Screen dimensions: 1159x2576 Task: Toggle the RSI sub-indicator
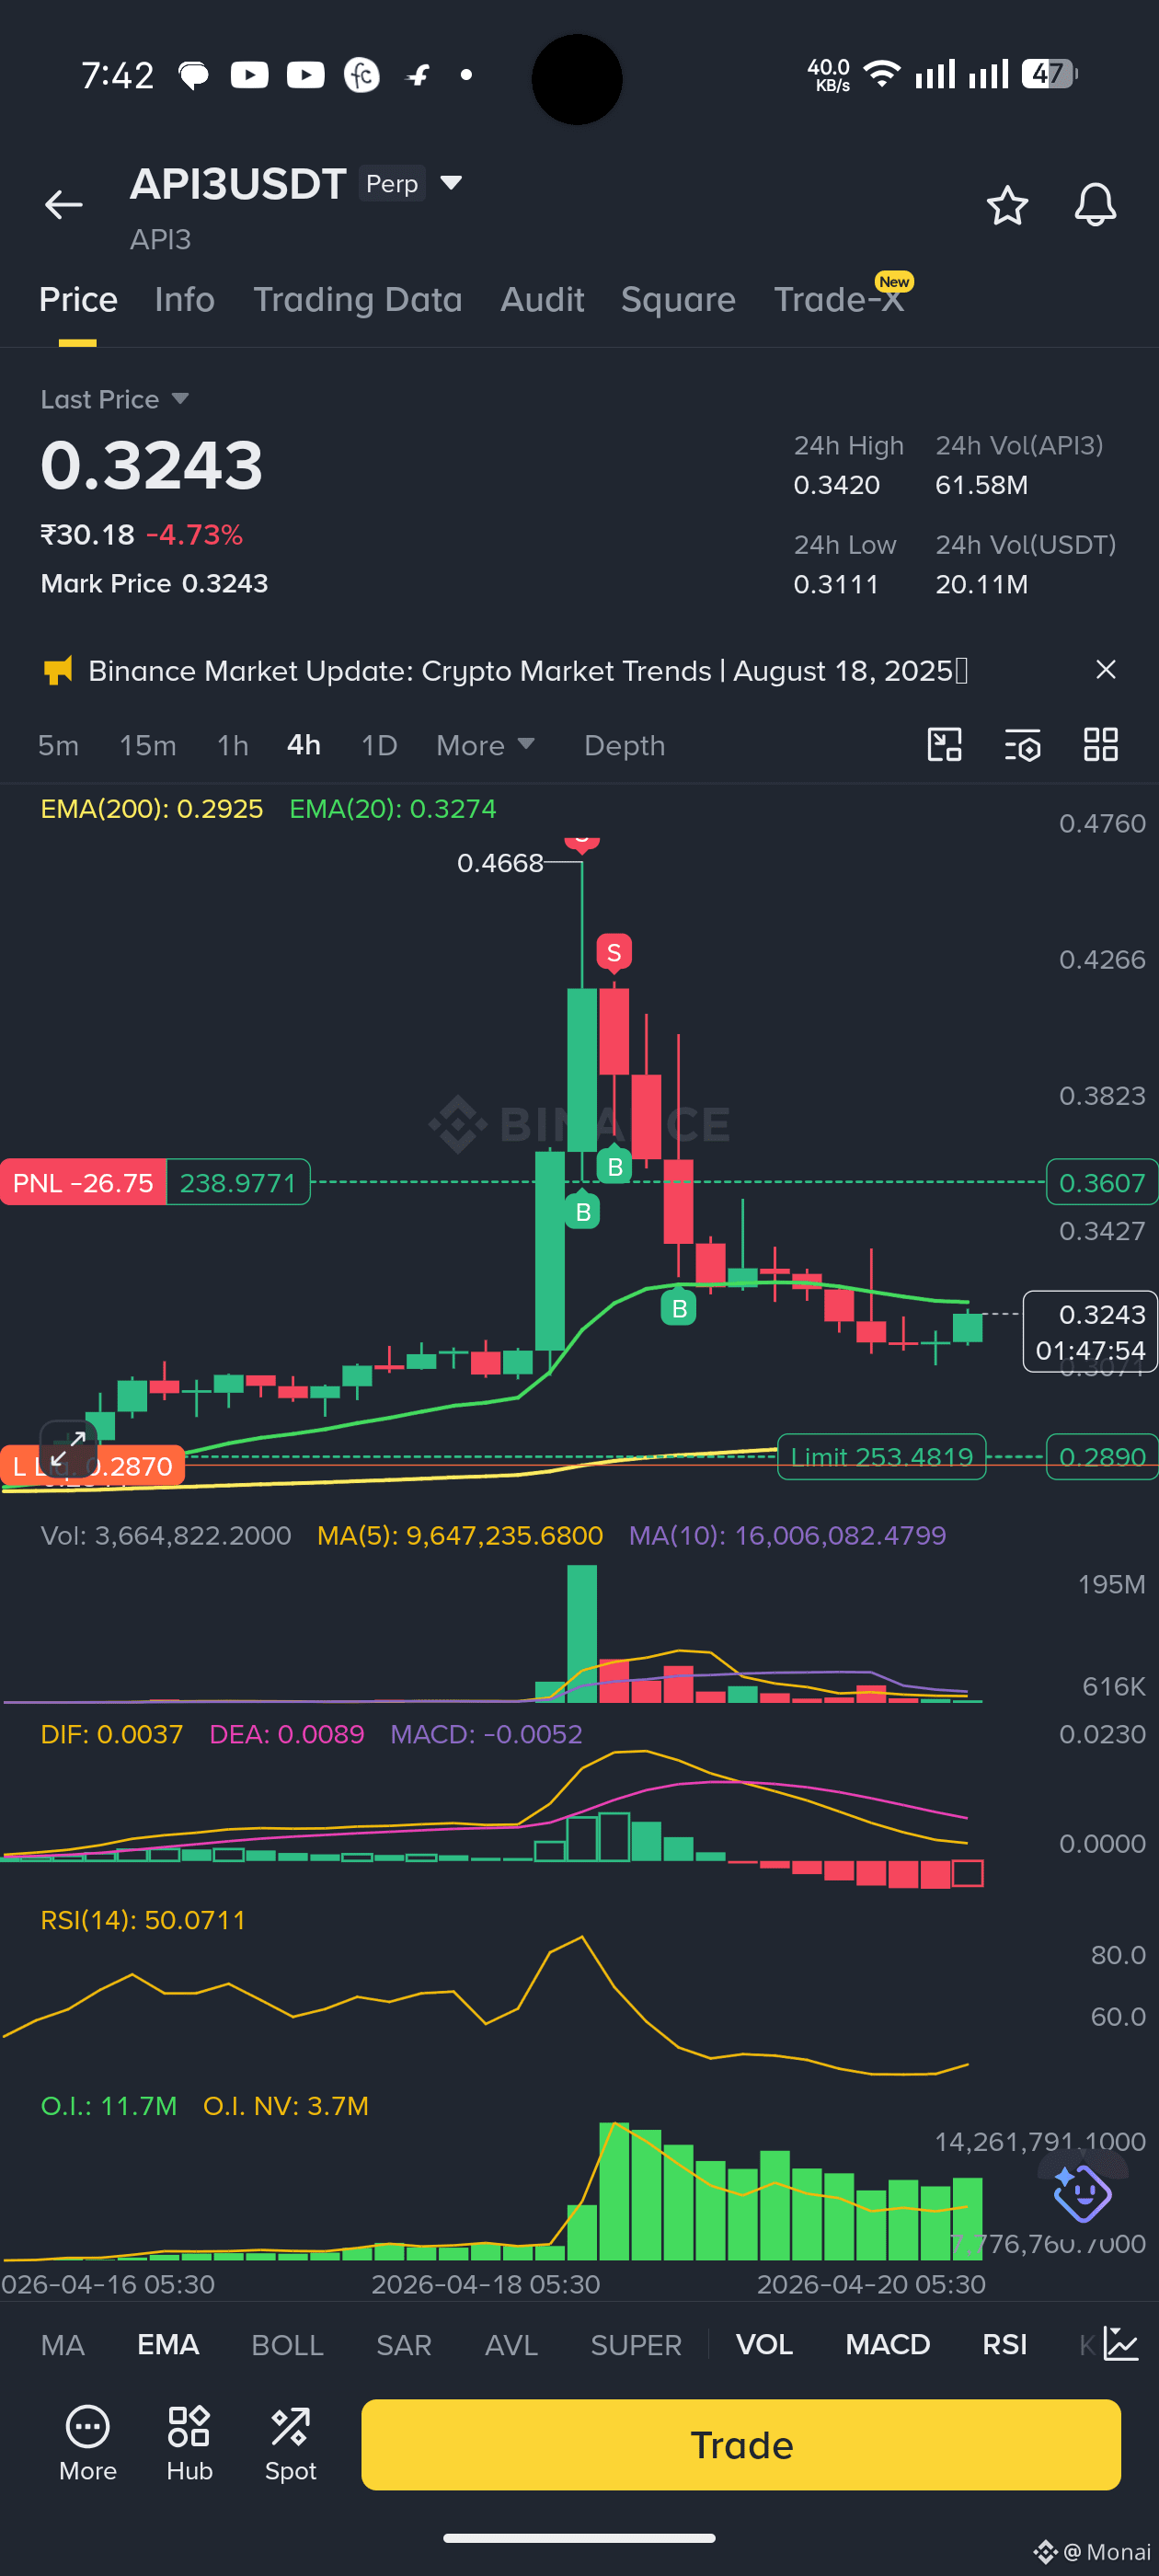point(1005,2345)
